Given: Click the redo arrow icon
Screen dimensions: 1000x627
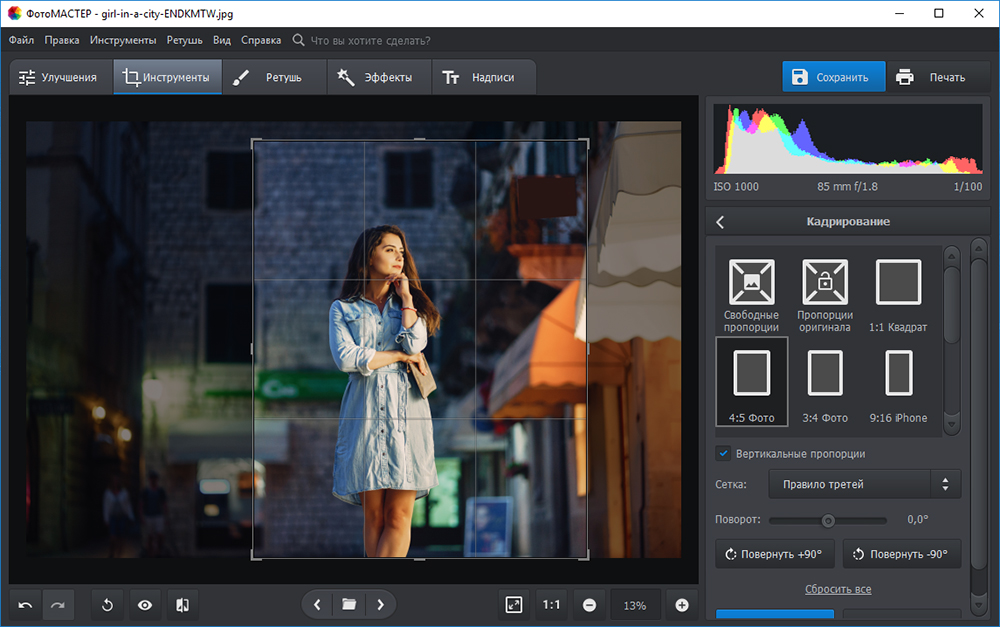Looking at the screenshot, I should 58,605.
